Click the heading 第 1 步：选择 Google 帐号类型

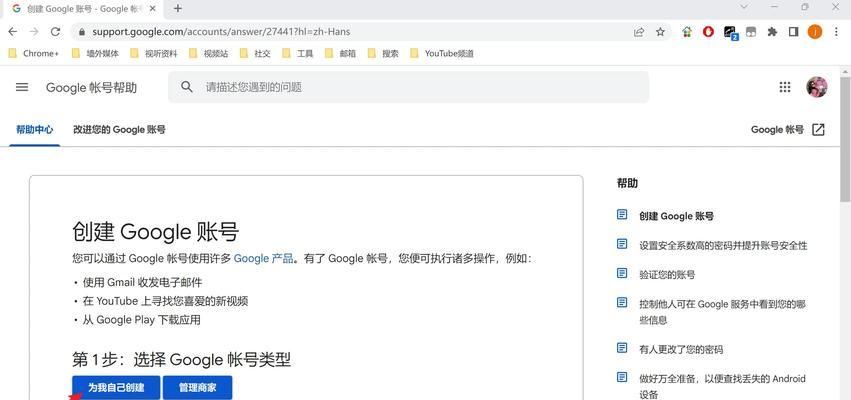(x=181, y=359)
